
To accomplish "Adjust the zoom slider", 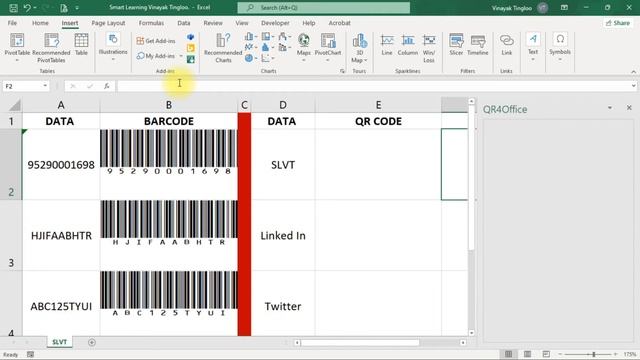I will click(593, 354).
